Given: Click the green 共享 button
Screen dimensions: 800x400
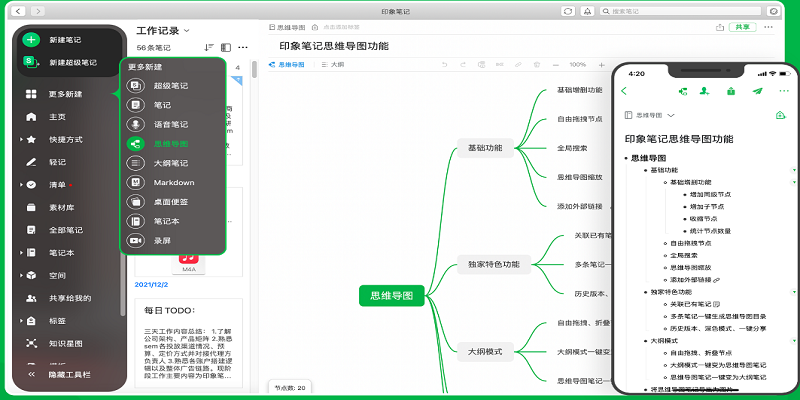Looking at the screenshot, I should click(x=742, y=27).
